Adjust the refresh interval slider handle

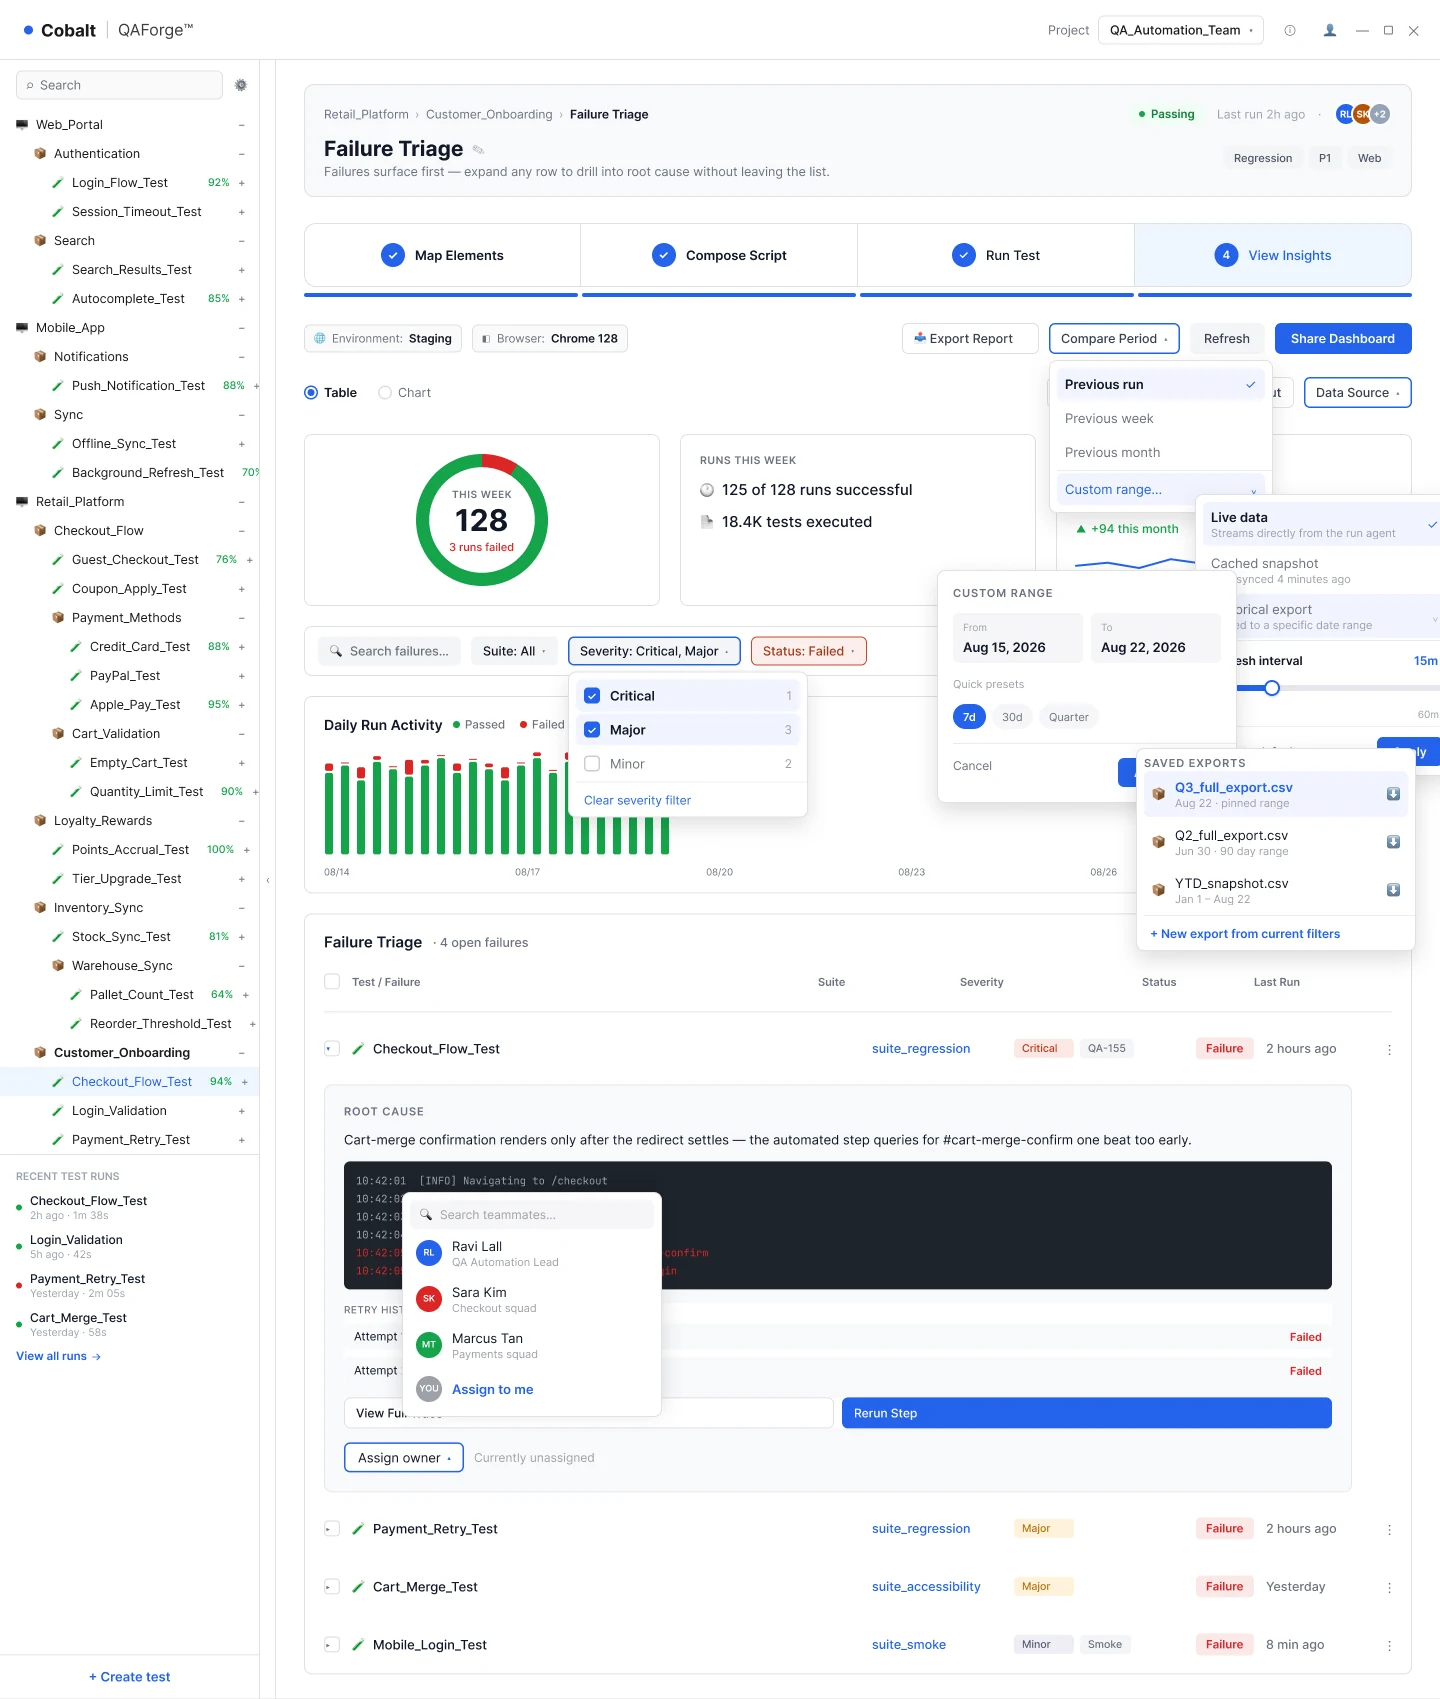tap(1272, 688)
